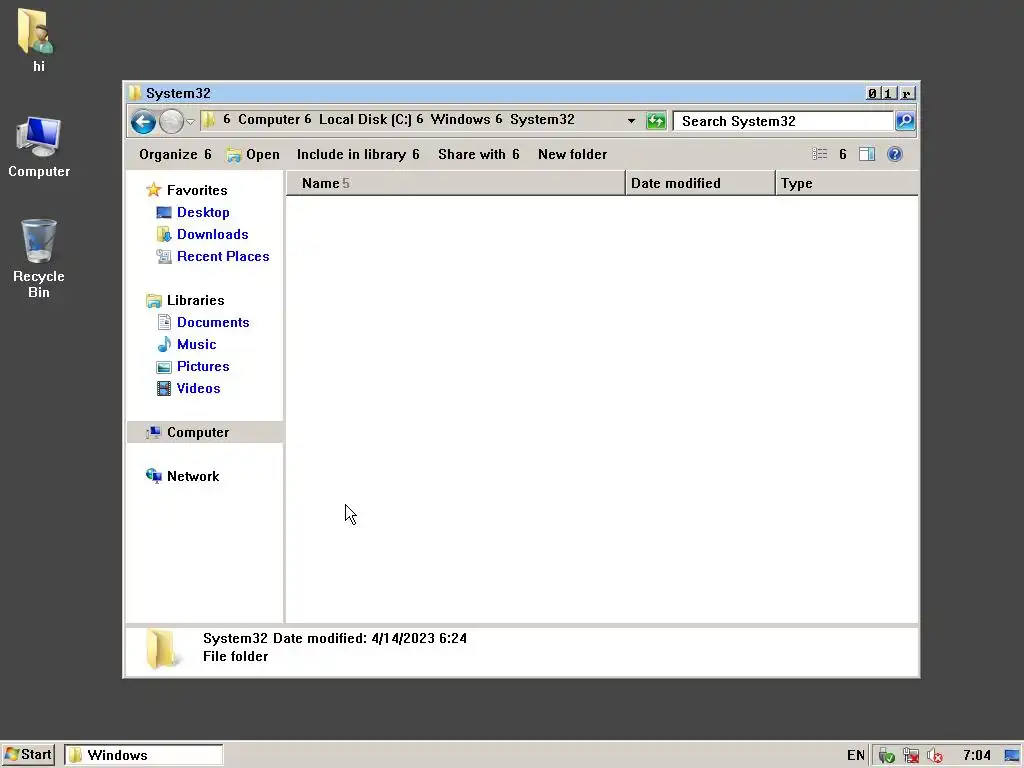Viewport: 1024px width, 768px height.
Task: Open the Include in library menu
Action: pyautogui.click(x=358, y=155)
